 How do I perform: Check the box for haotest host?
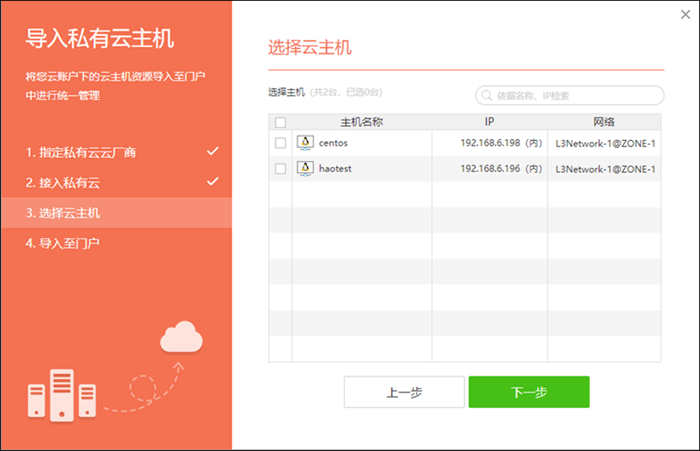coord(280,169)
